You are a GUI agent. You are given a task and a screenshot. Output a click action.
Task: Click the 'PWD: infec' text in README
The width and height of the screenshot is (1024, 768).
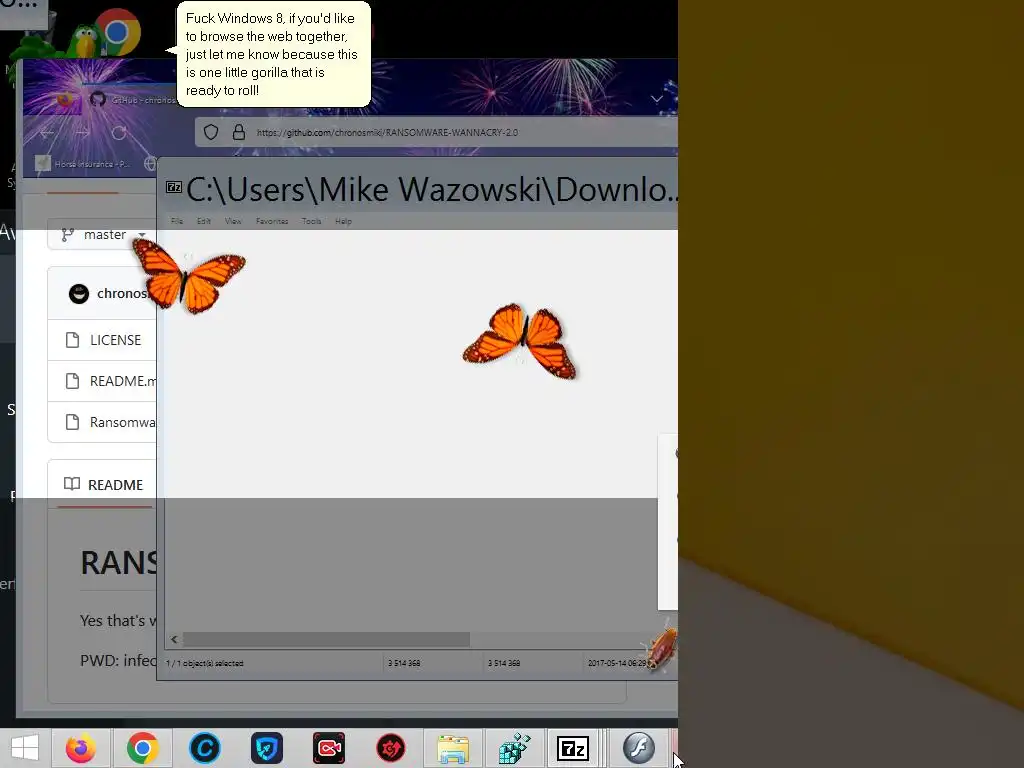click(x=118, y=660)
